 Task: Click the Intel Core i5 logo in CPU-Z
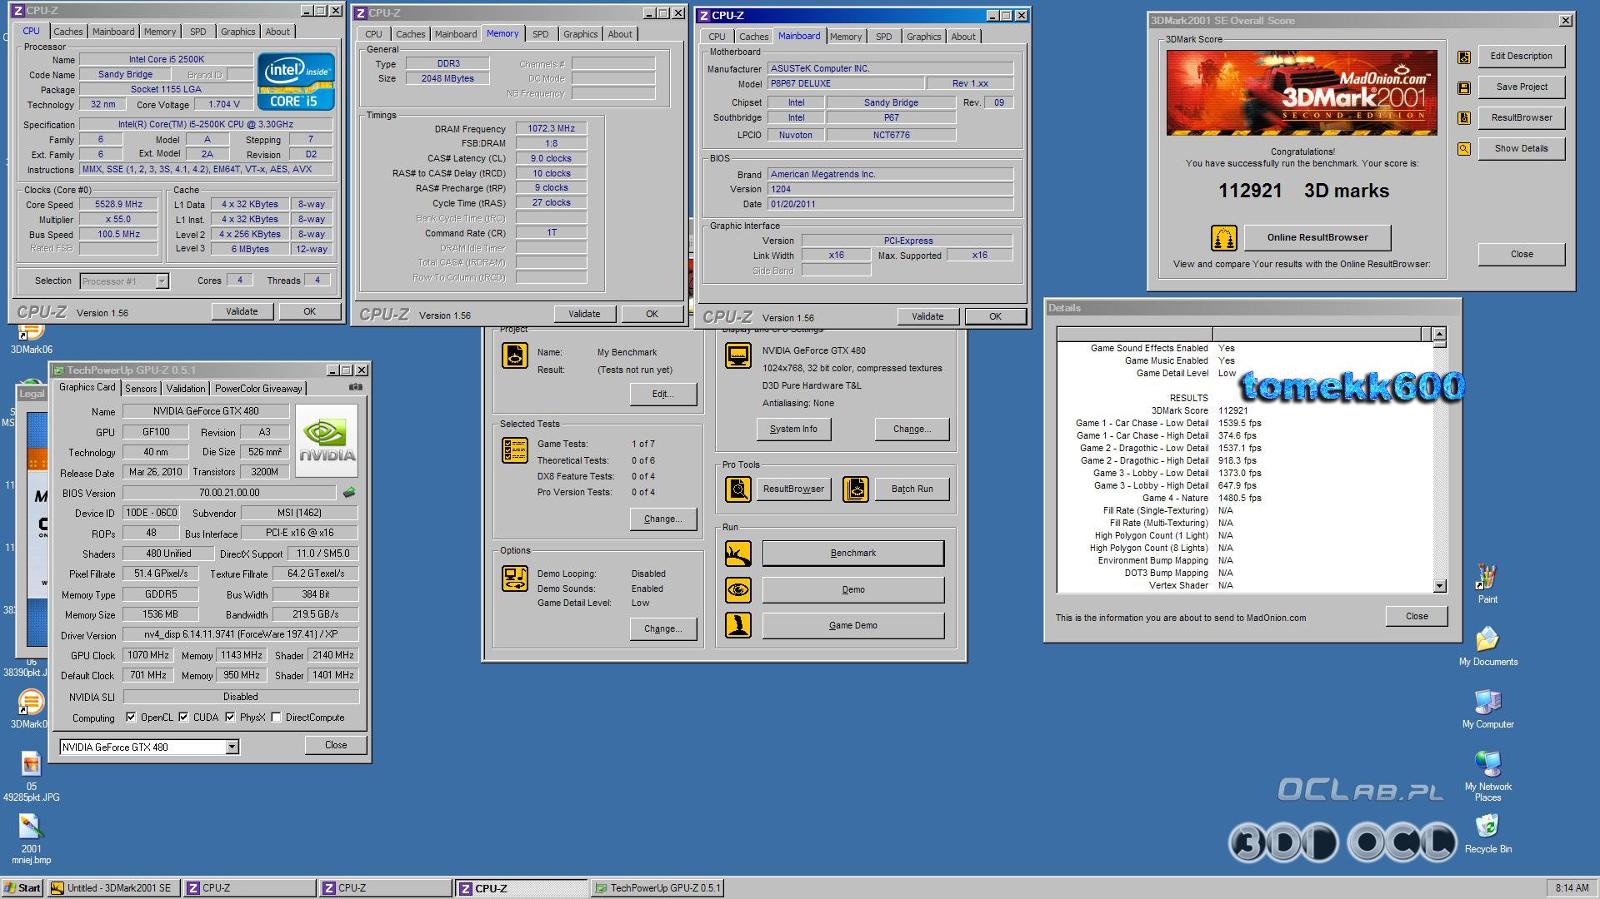point(295,82)
